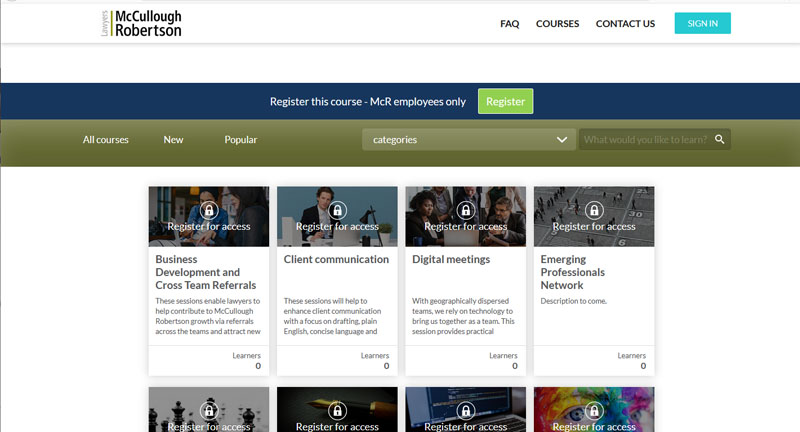Click the search magnifier icon
Screen dimensions: 800x432
pyautogui.click(x=719, y=139)
